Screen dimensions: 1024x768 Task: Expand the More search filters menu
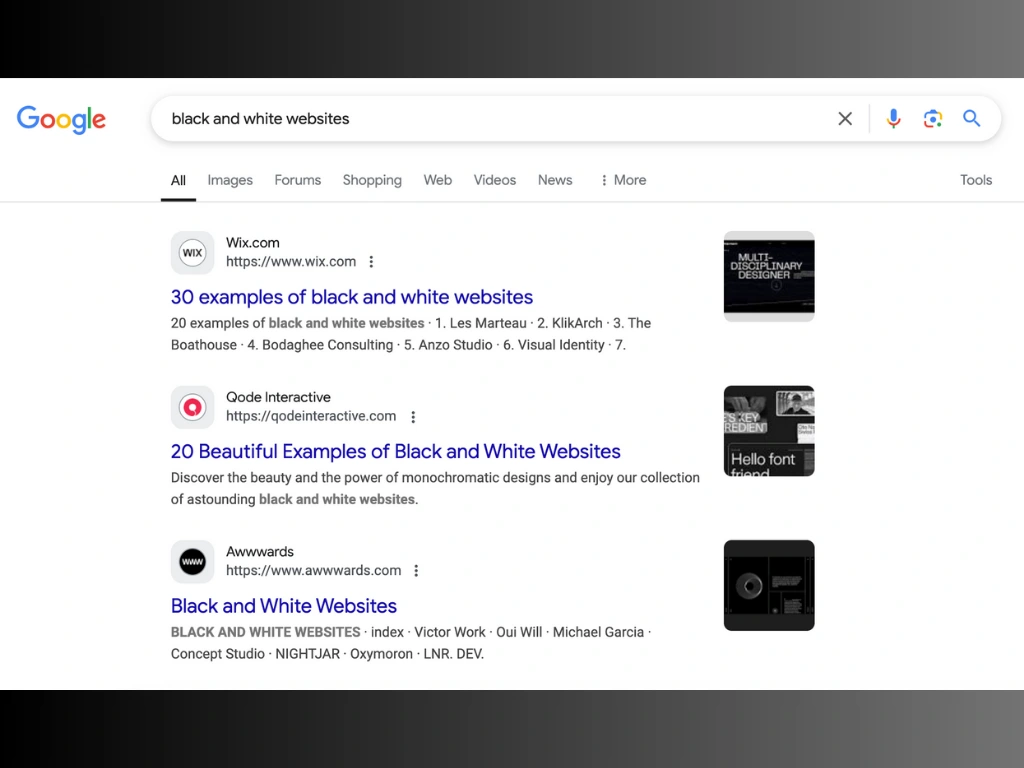point(623,180)
